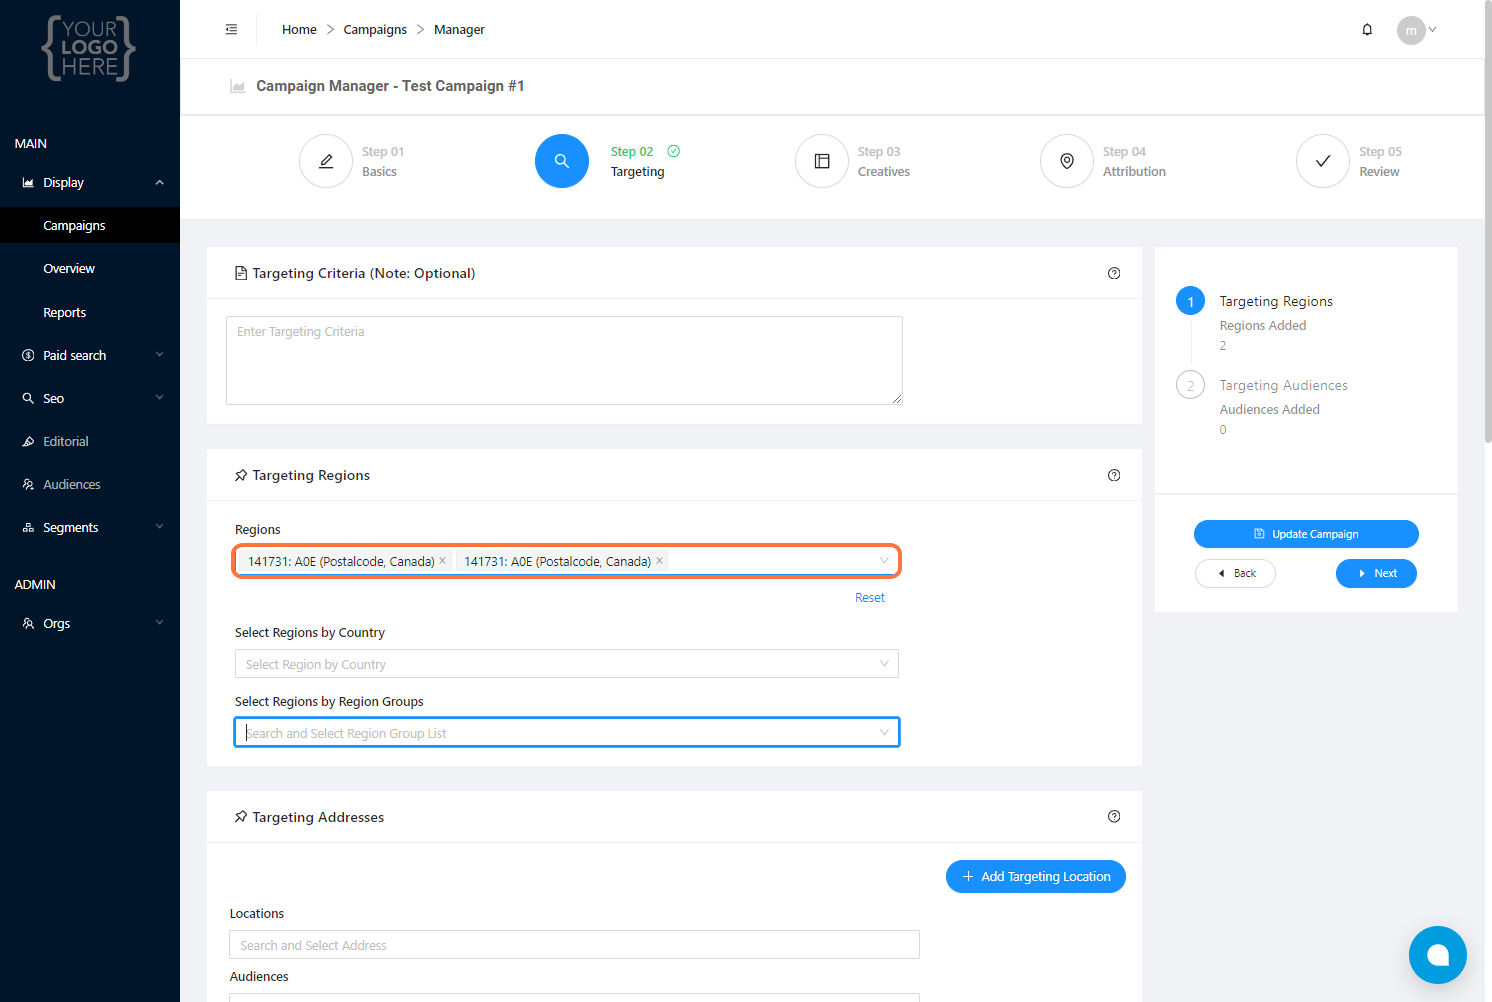Open the notifications bell
Viewport: 1492px width, 1002px height.
(1367, 30)
